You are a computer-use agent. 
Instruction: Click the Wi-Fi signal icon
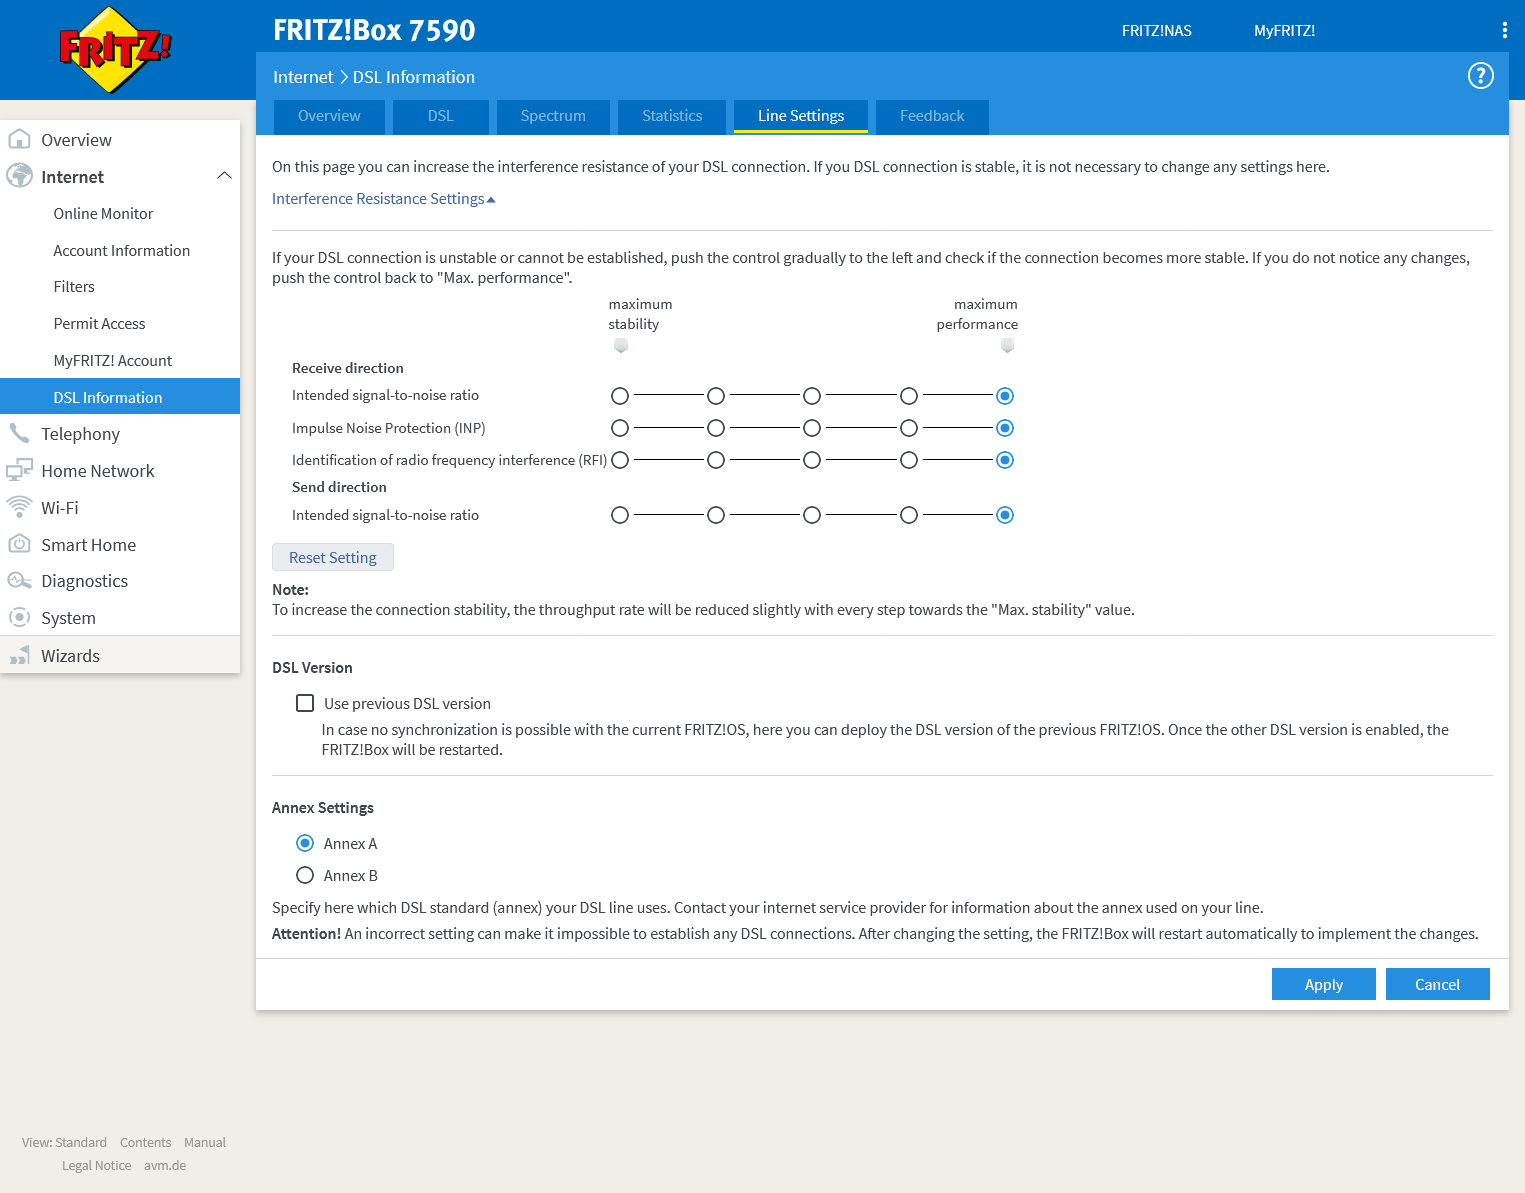click(x=19, y=507)
